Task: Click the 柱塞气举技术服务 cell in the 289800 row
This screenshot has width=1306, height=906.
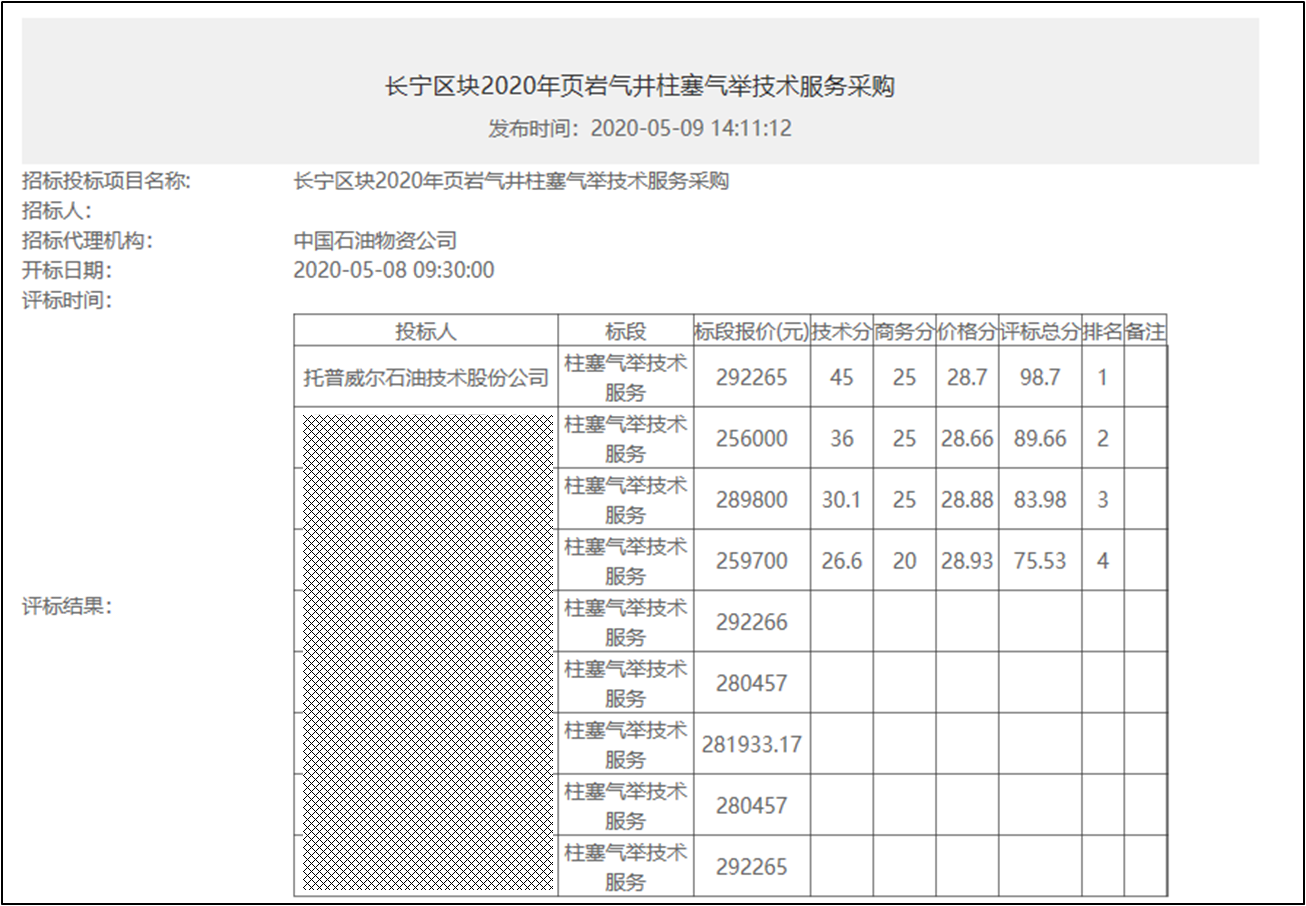Action: coord(626,499)
